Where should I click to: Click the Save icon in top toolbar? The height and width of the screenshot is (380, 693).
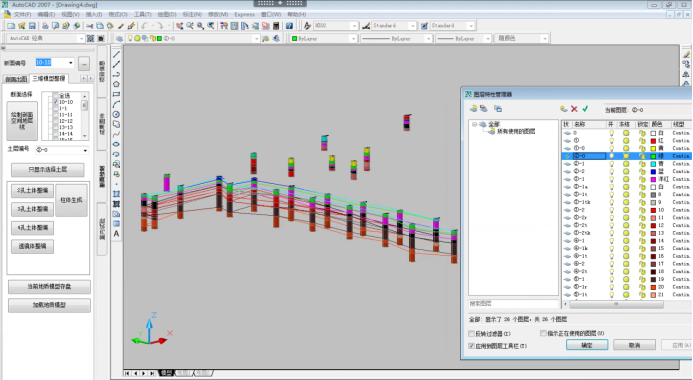32,26
